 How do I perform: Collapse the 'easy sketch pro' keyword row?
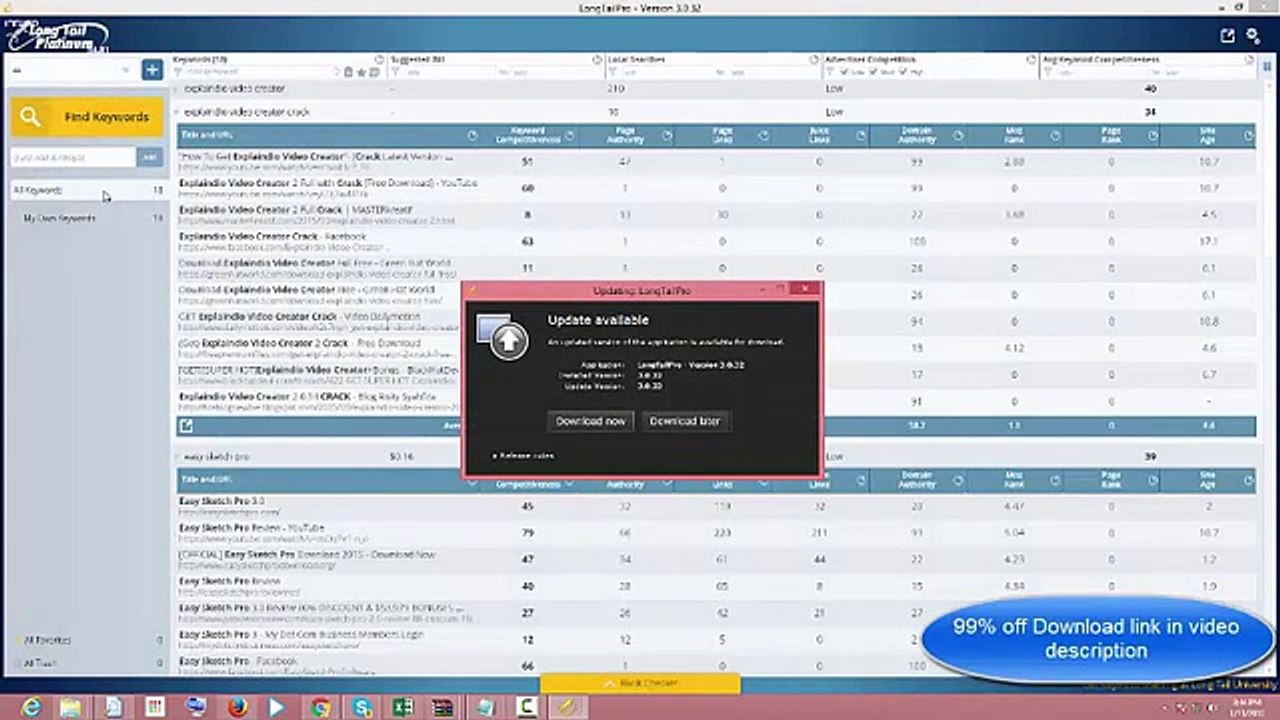pyautogui.click(x=178, y=456)
